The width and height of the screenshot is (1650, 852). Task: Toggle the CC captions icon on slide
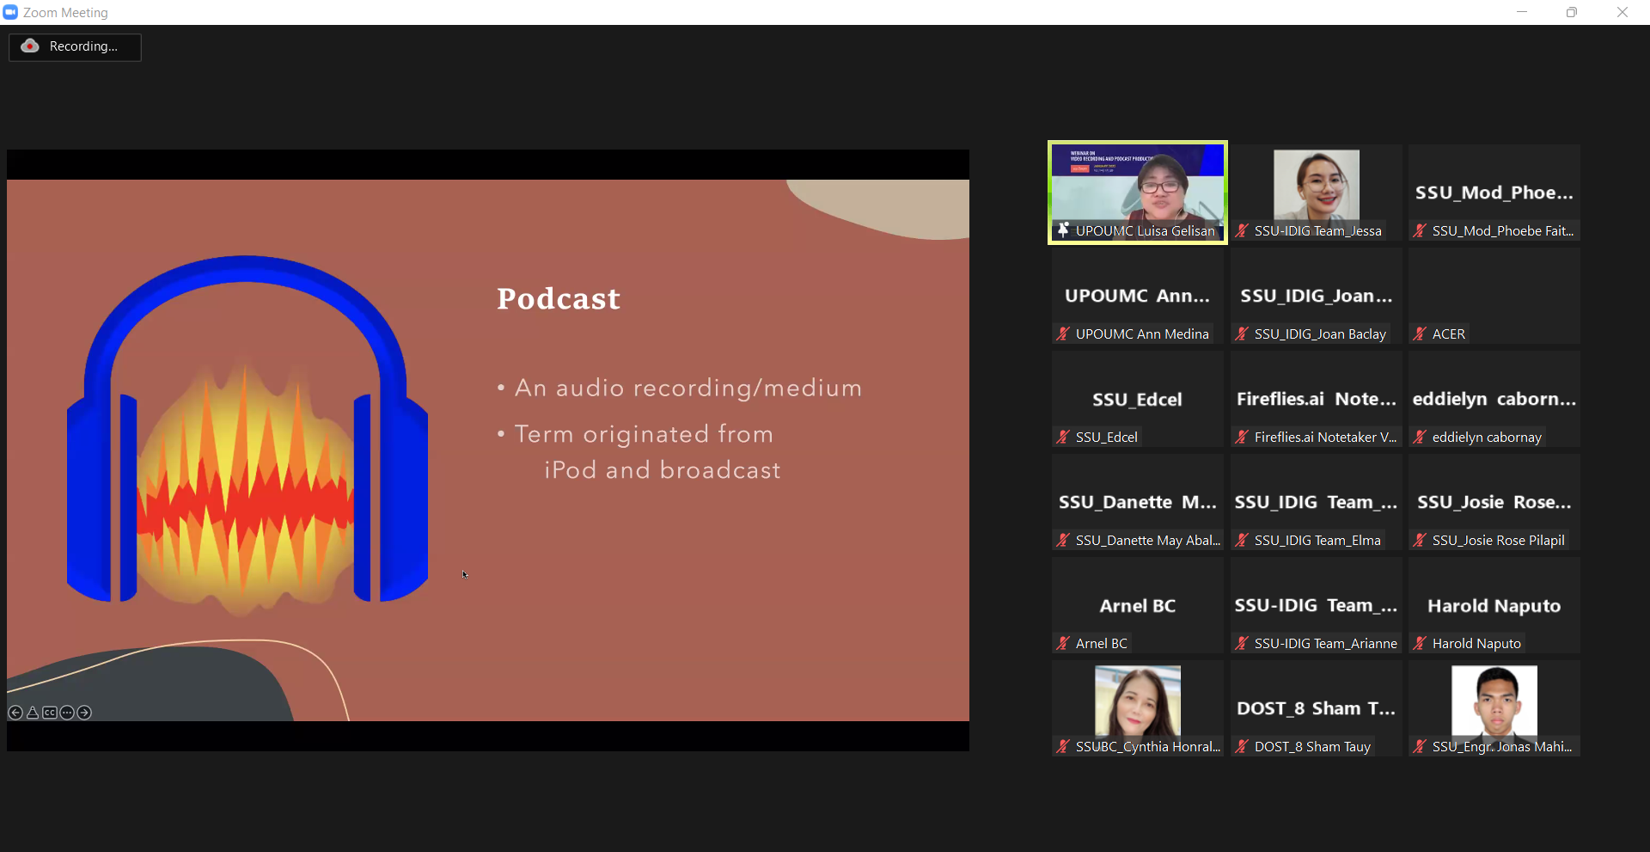tap(50, 713)
